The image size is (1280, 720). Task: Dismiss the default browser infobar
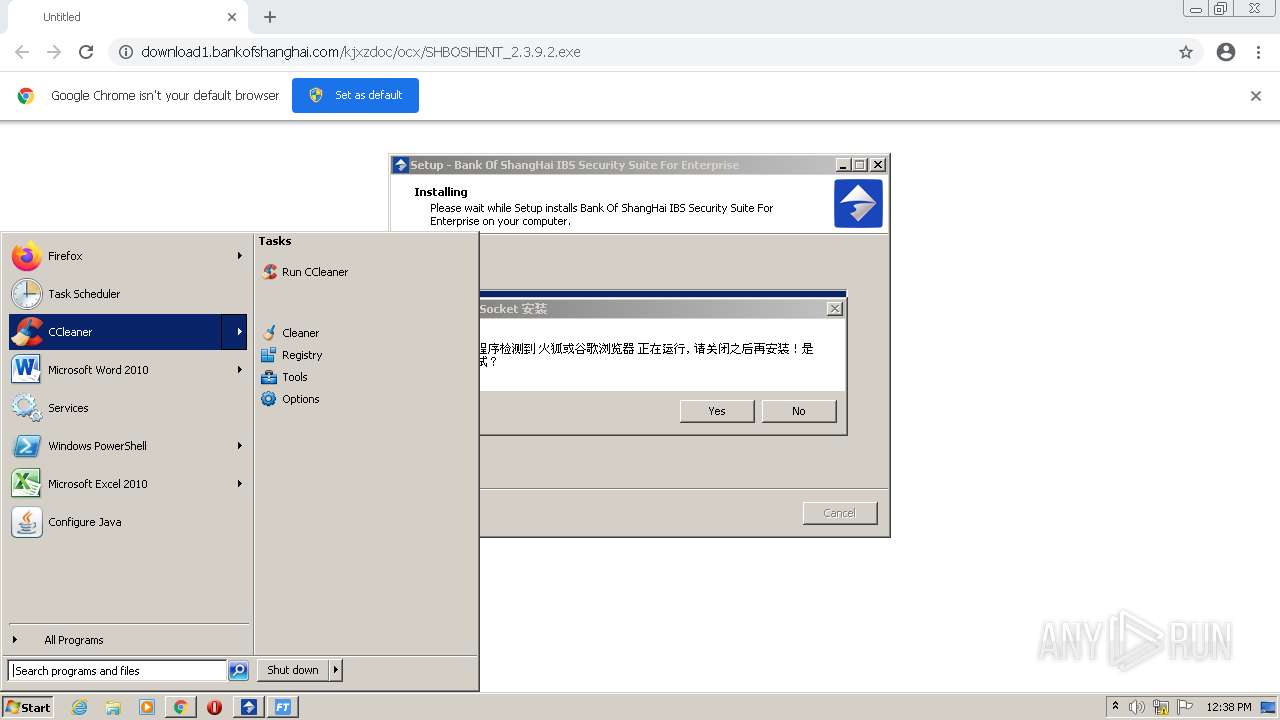[x=1256, y=96]
